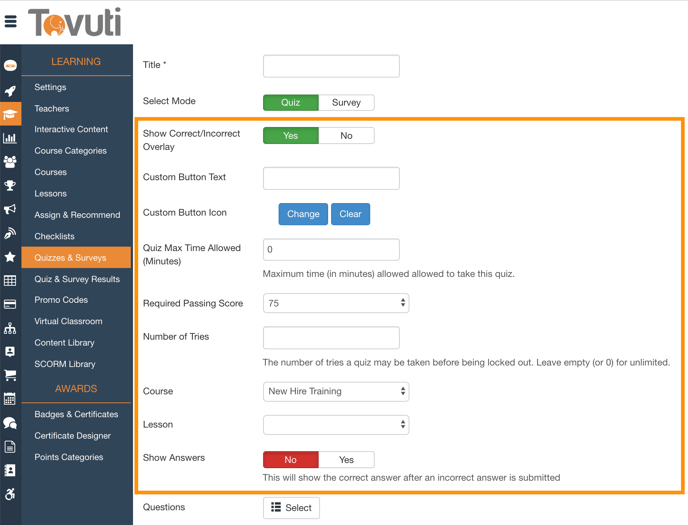Select the graduation cap learning icon

click(10, 114)
